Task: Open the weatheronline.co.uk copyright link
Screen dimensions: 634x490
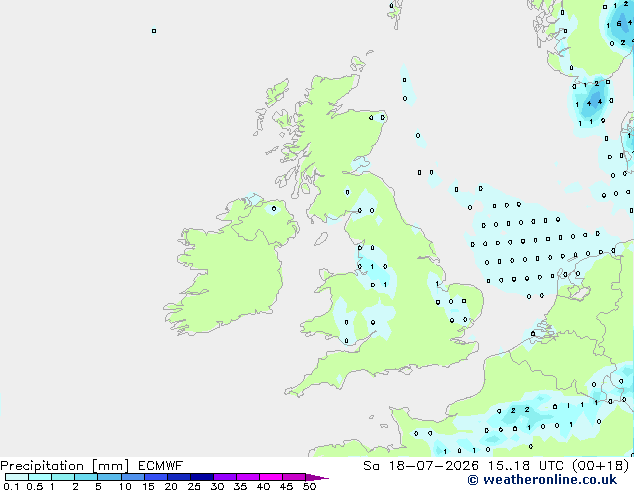Action: point(542,480)
